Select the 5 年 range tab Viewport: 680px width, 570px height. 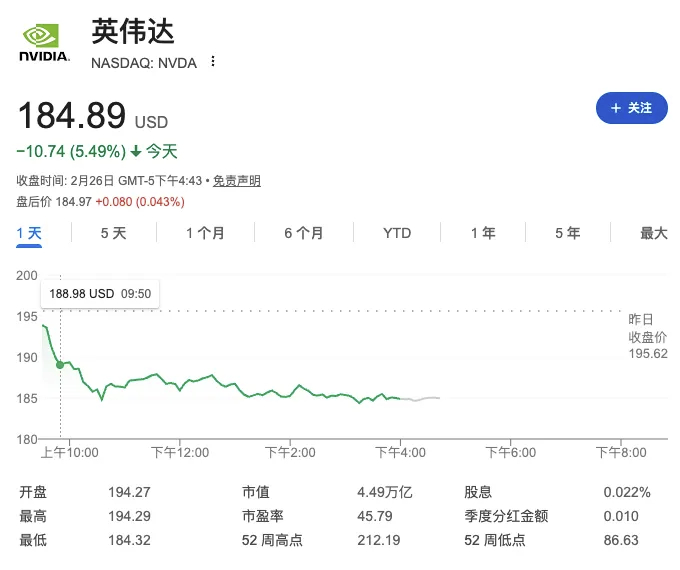(x=568, y=233)
